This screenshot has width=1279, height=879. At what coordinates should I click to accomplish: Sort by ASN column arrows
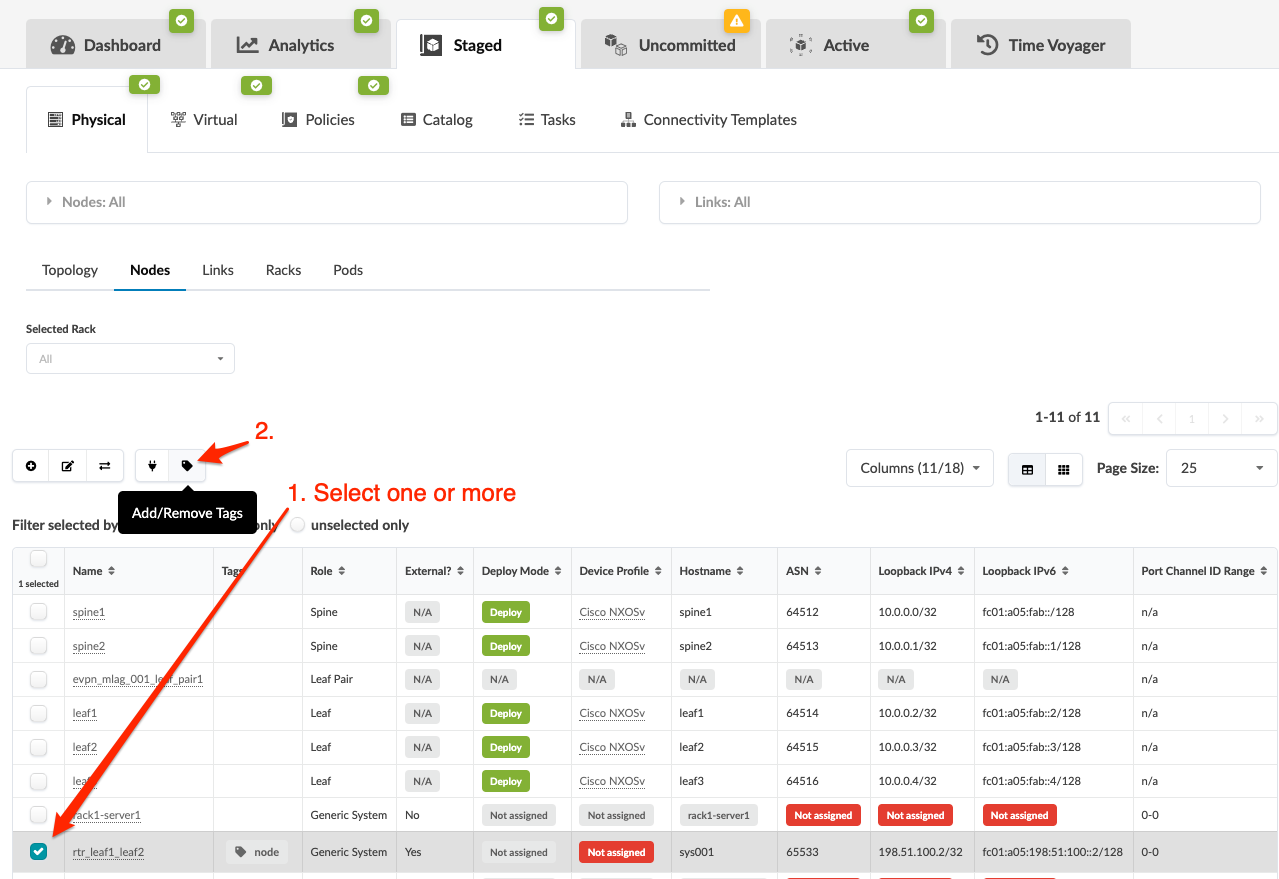click(x=818, y=571)
